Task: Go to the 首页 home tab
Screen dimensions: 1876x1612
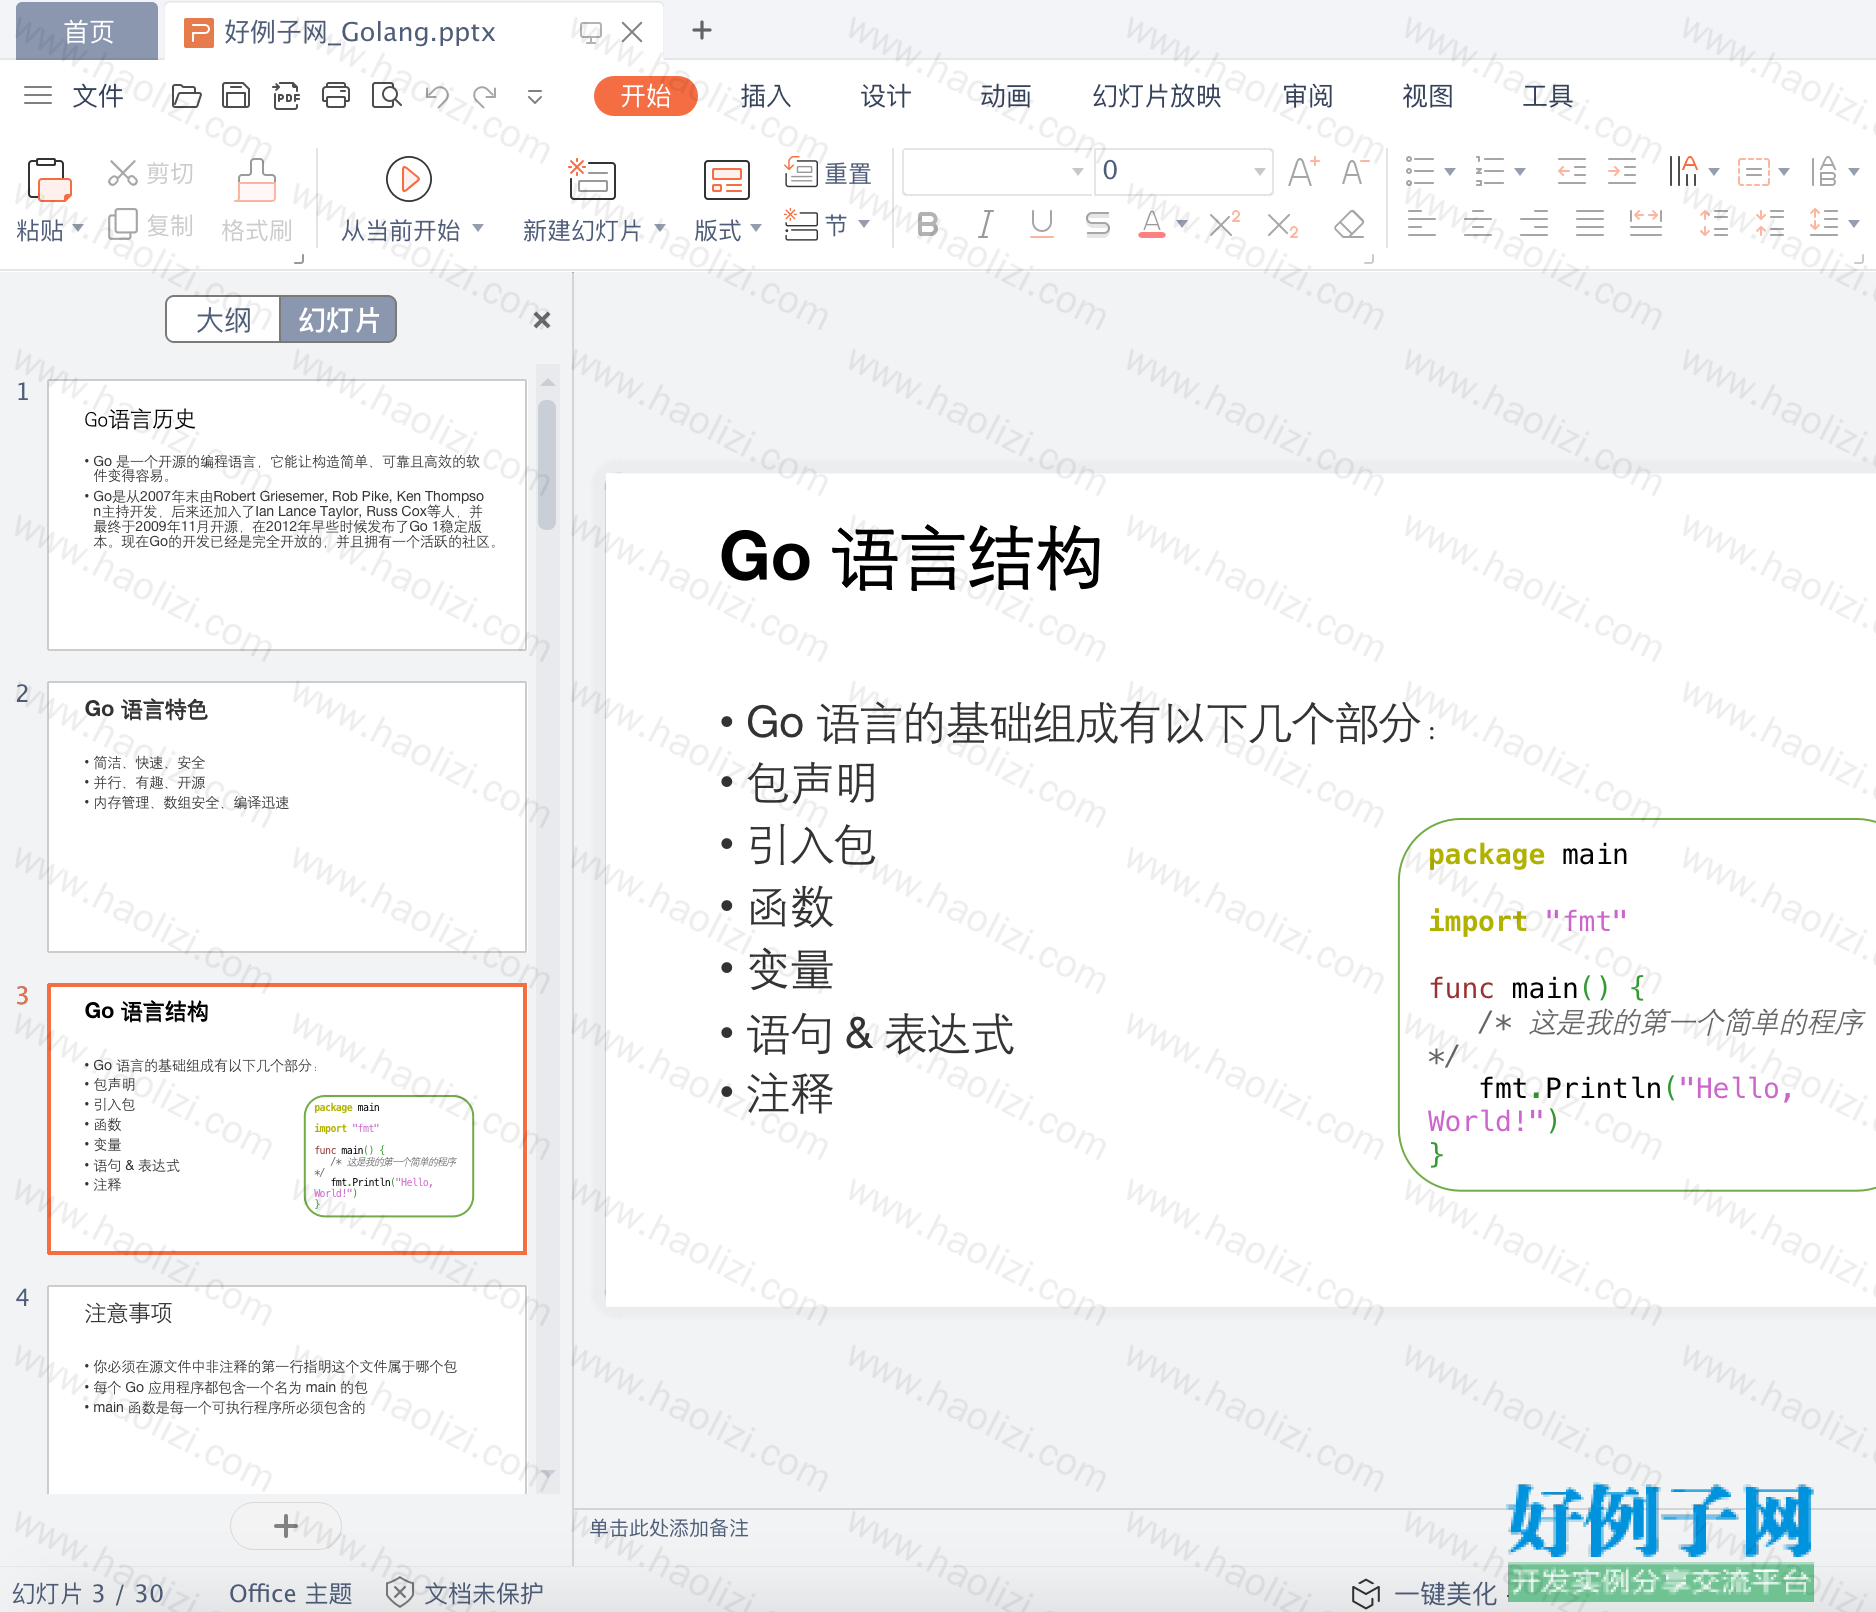Action: pos(87,31)
